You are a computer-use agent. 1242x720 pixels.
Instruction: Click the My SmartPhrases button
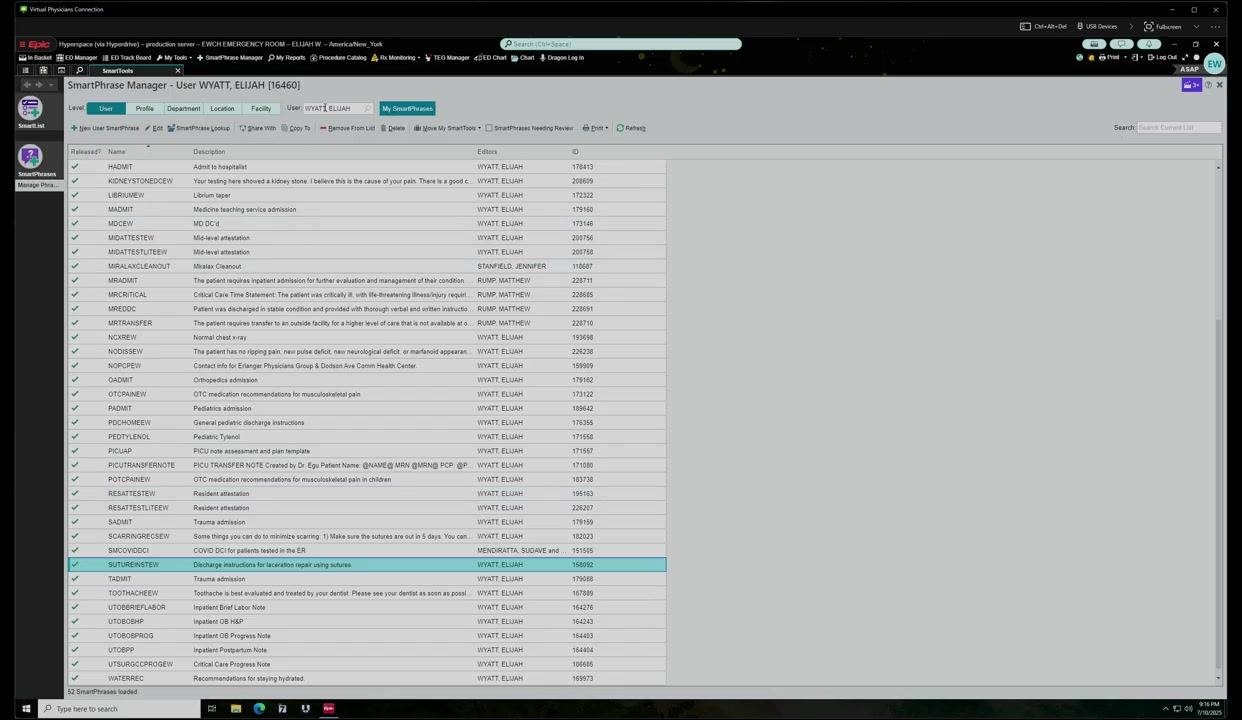(407, 108)
